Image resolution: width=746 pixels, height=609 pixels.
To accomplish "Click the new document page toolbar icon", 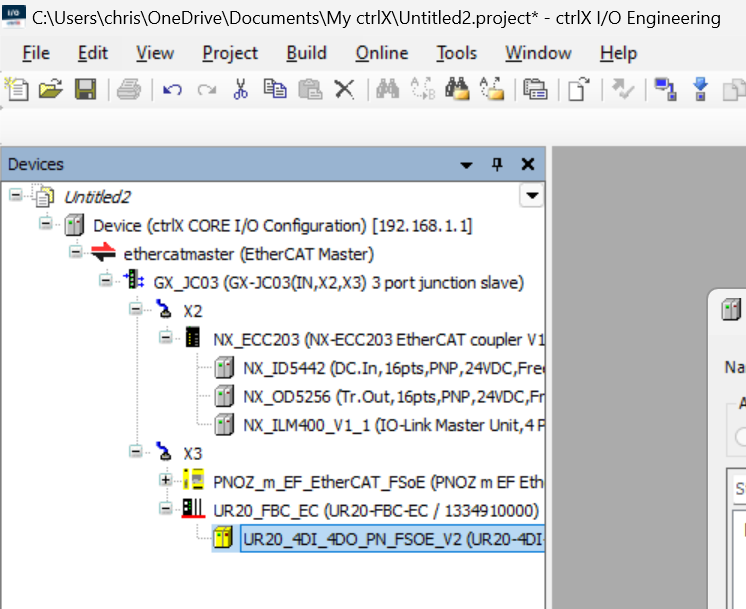I will 579,89.
